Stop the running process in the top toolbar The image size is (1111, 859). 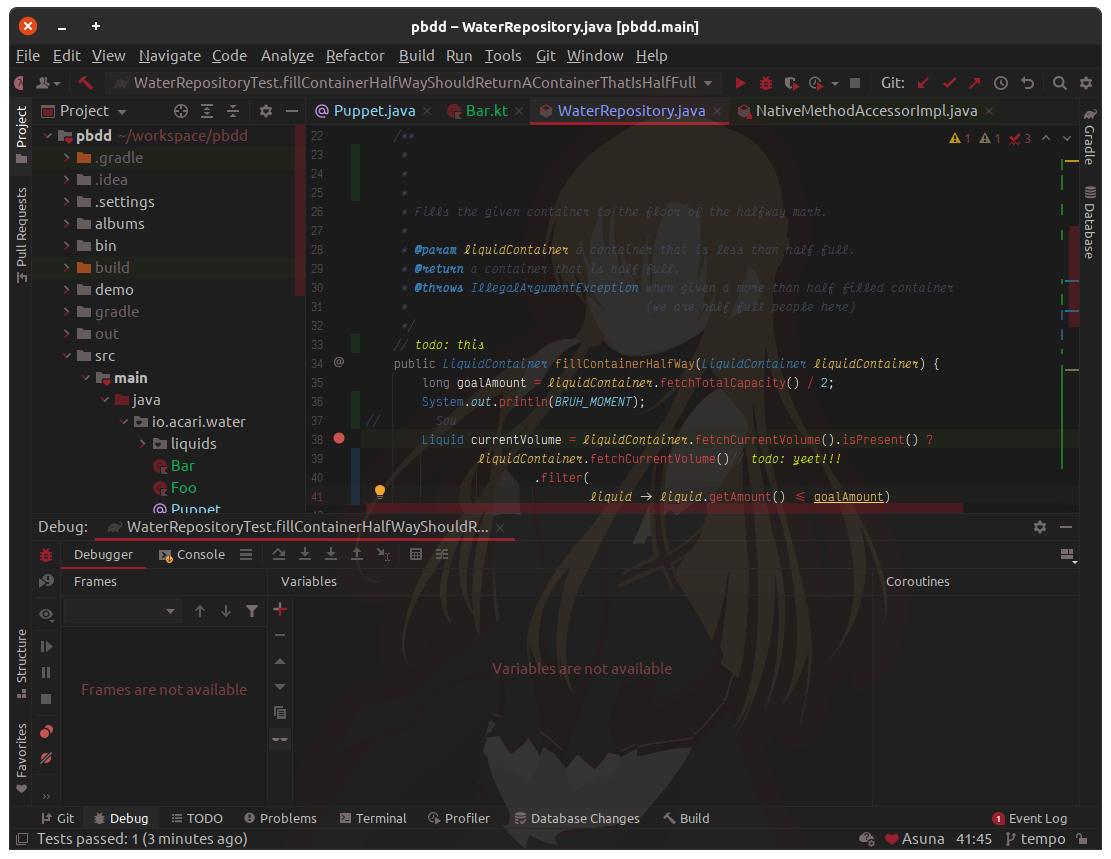pyautogui.click(x=855, y=83)
